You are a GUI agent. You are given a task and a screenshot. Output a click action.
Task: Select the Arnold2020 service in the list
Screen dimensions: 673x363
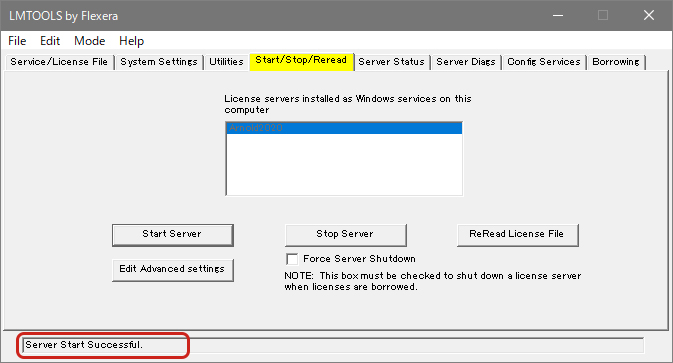click(x=344, y=128)
